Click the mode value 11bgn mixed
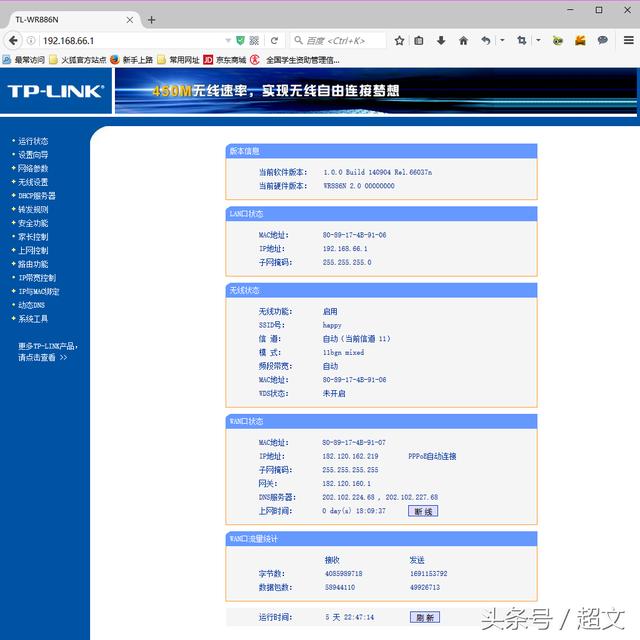The width and height of the screenshot is (640, 640). click(343, 352)
